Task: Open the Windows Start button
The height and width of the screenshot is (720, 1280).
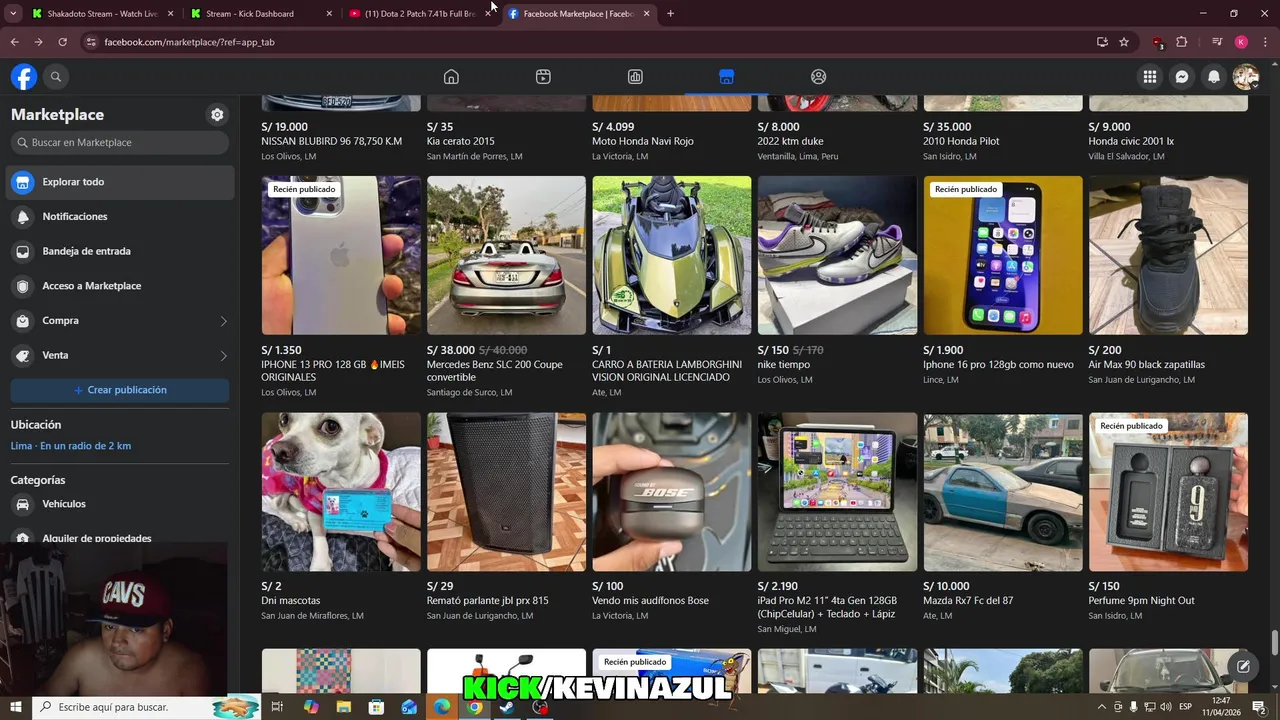Action: 16,707
